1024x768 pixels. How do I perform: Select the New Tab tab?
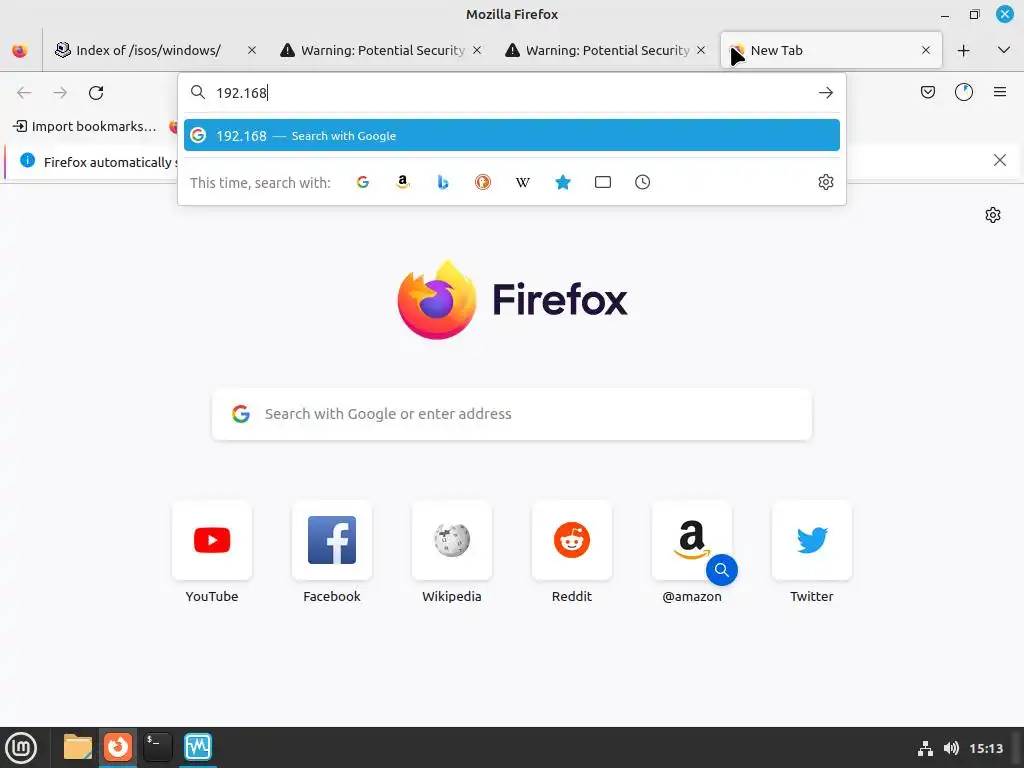(831, 50)
